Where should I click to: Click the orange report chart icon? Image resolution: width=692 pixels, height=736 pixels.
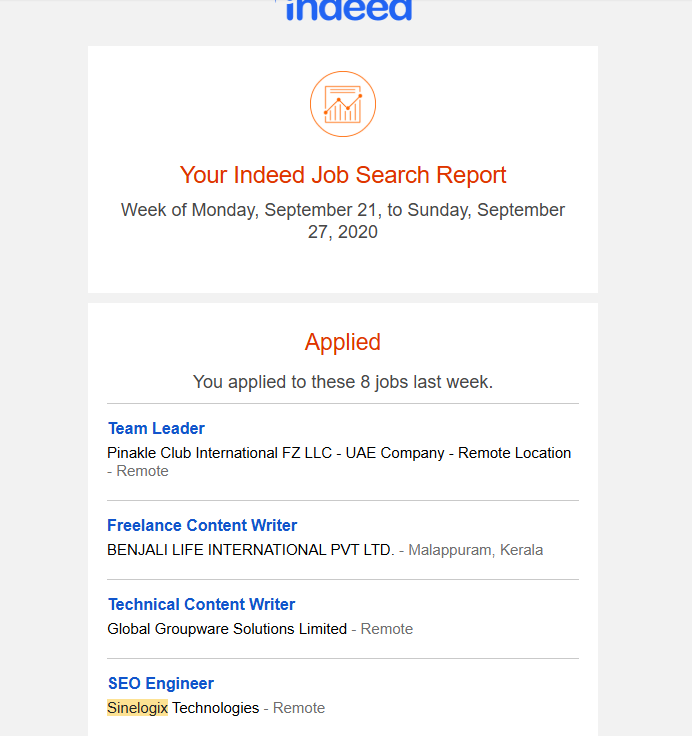coord(343,104)
